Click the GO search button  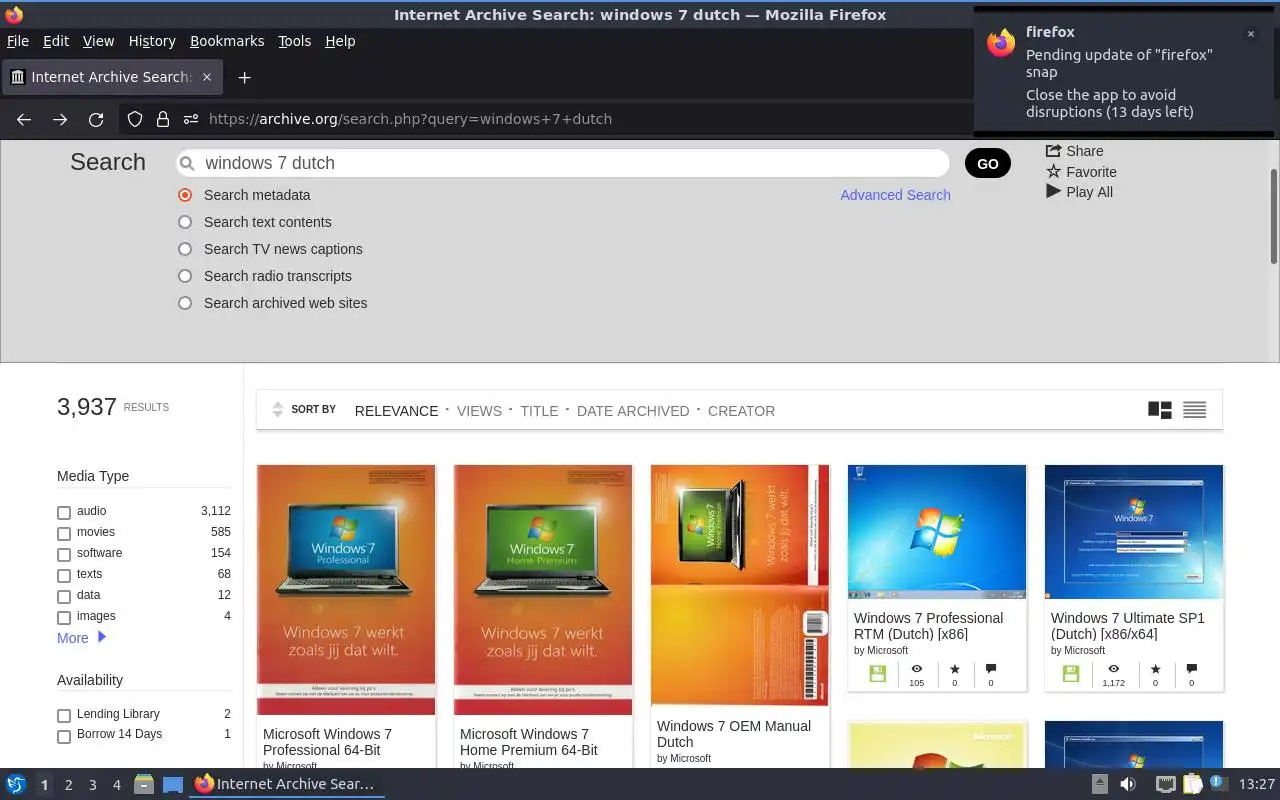988,164
